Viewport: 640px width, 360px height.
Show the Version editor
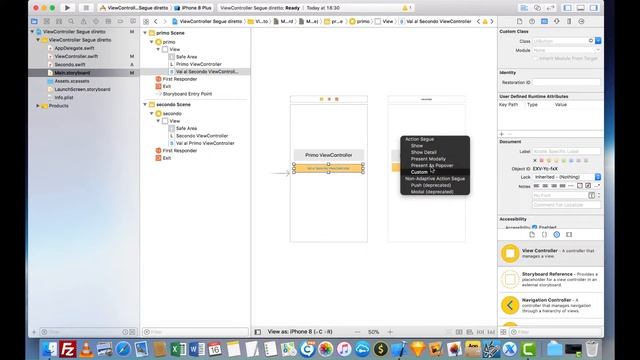(x=551, y=8)
